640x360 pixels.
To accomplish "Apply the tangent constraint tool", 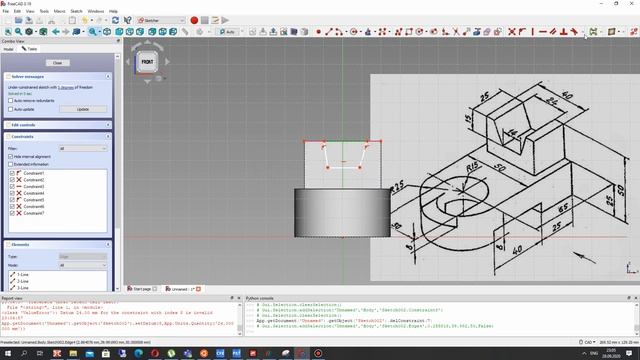I will click(574, 31).
